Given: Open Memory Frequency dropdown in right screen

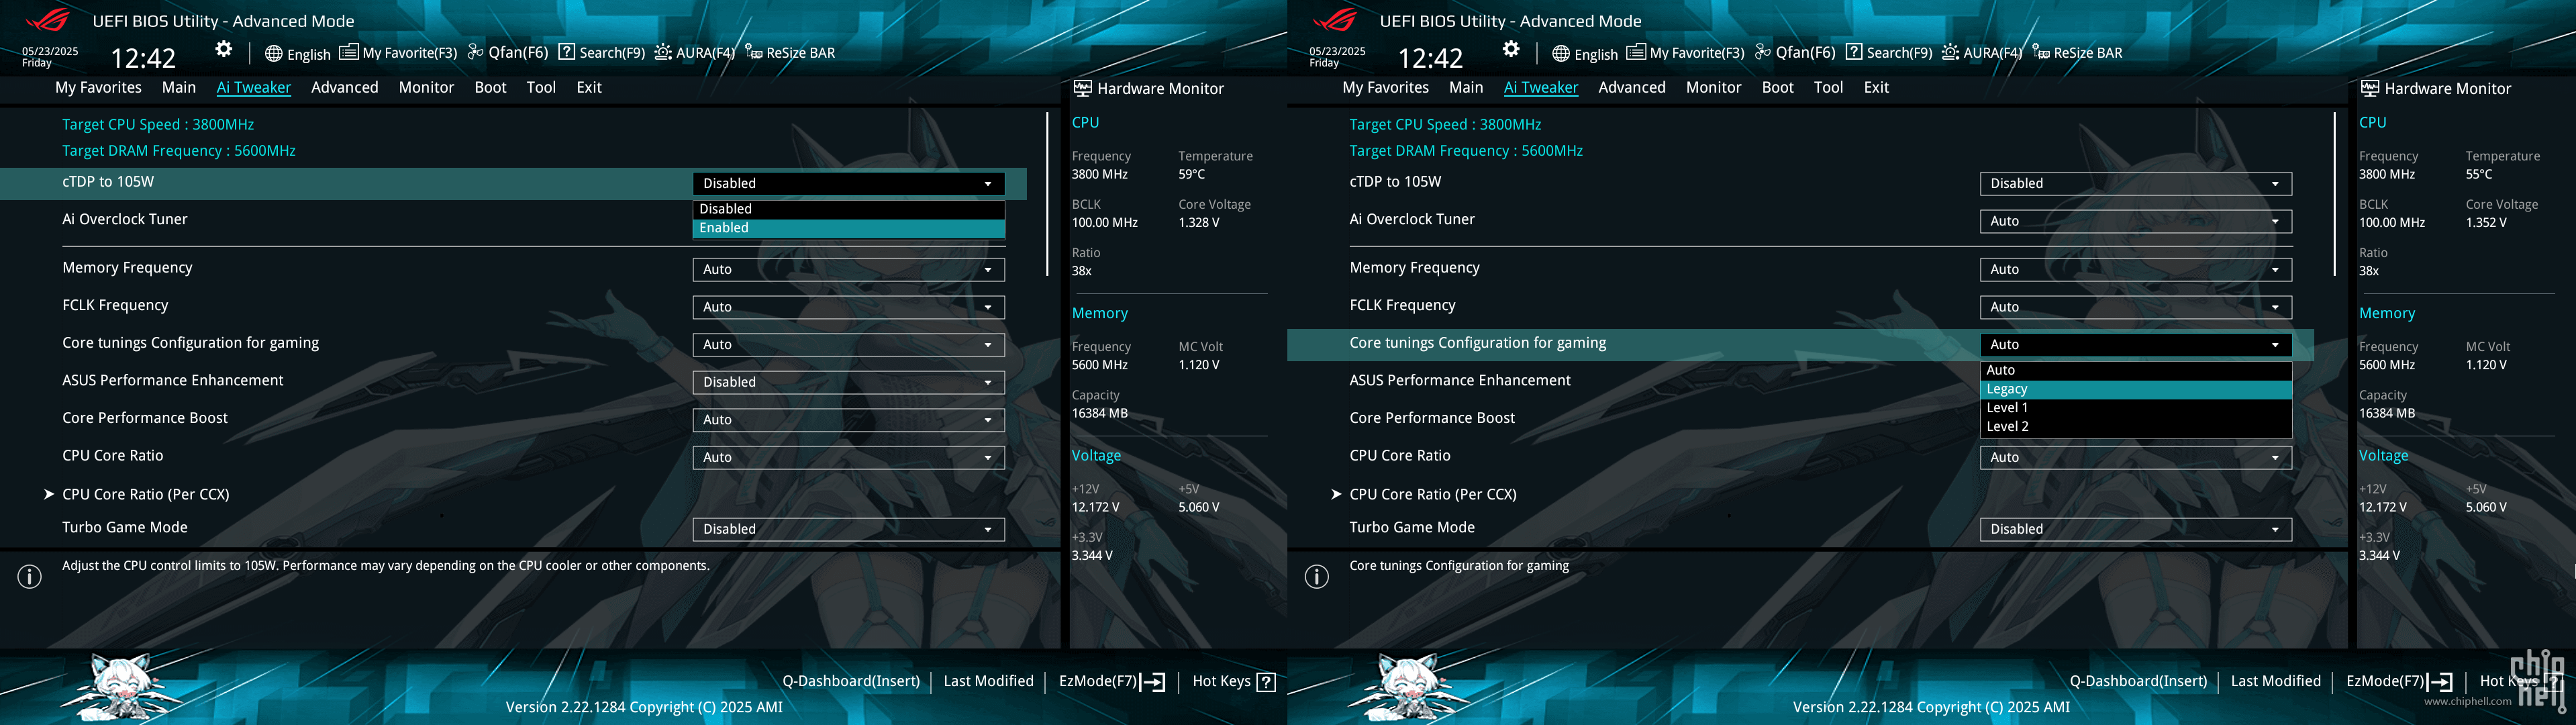Looking at the screenshot, I should coord(2135,269).
